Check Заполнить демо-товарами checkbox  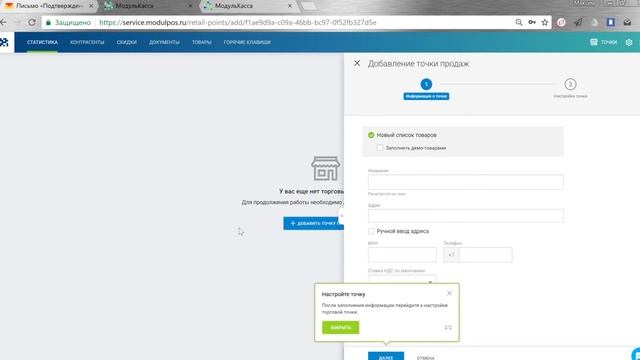click(380, 148)
